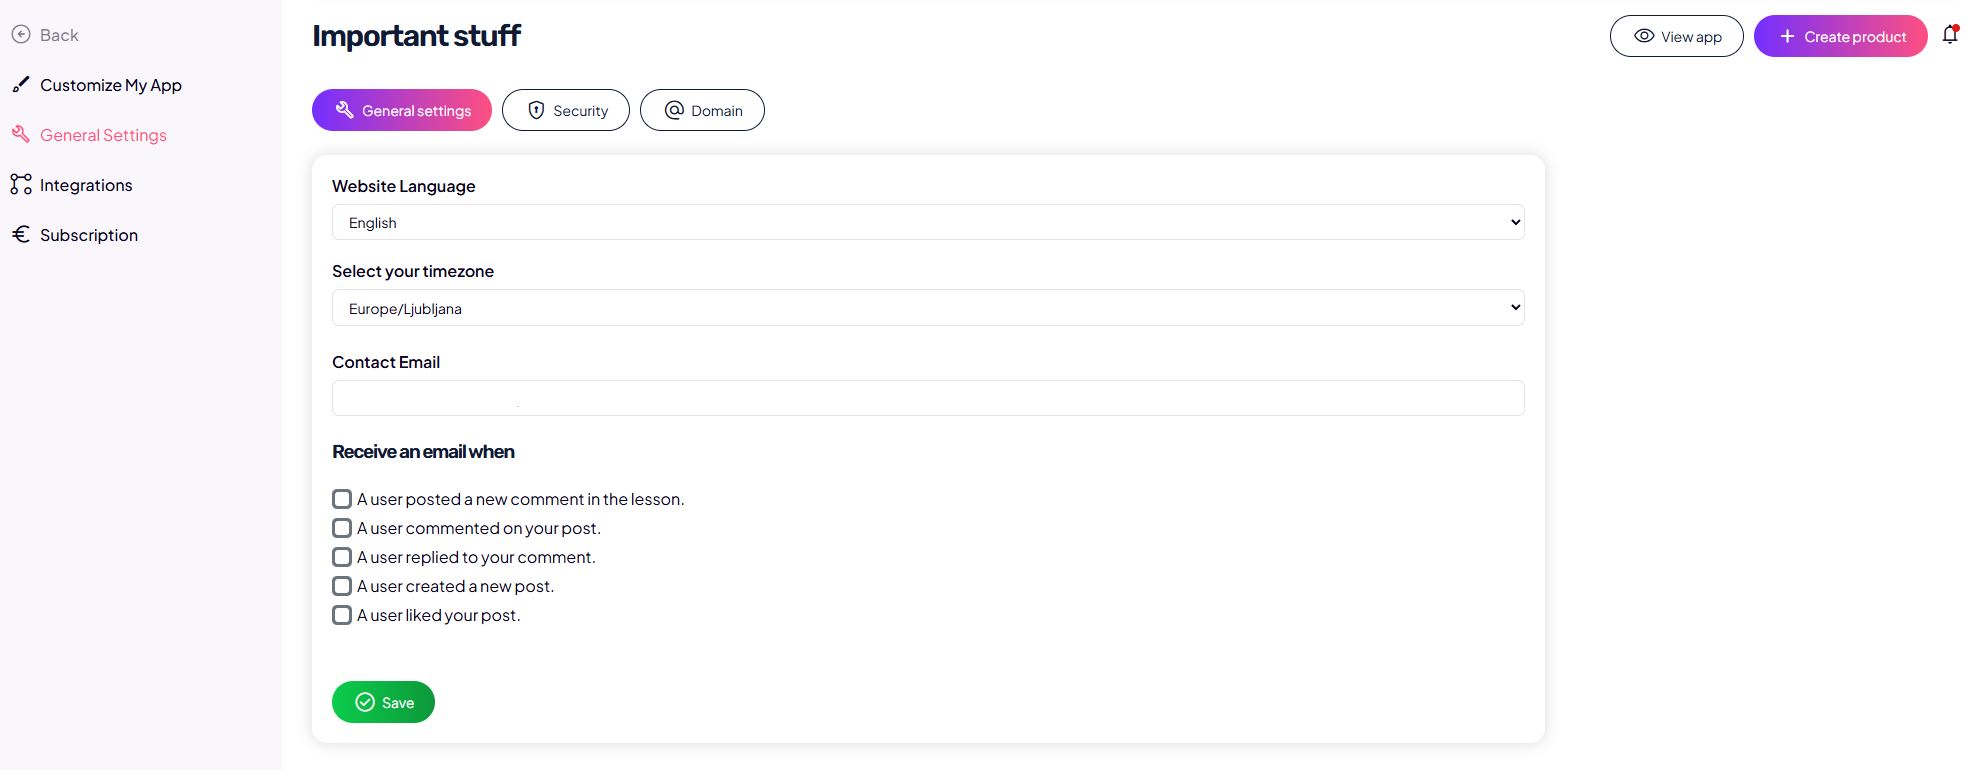Check 'A user liked your post' option
The width and height of the screenshot is (1986, 770).
click(342, 615)
